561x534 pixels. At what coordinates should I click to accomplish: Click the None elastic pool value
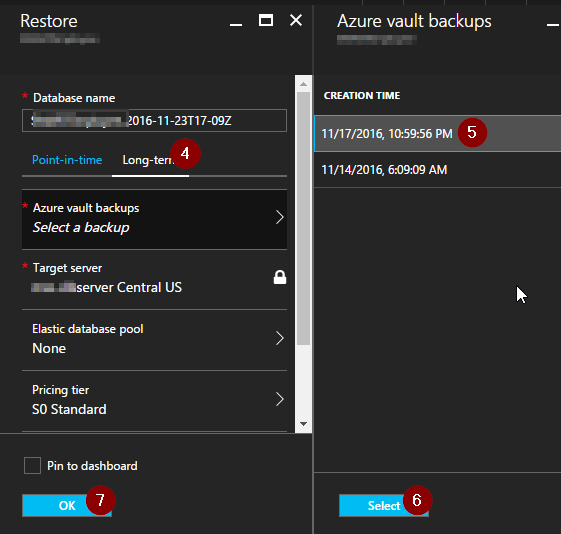point(49,349)
